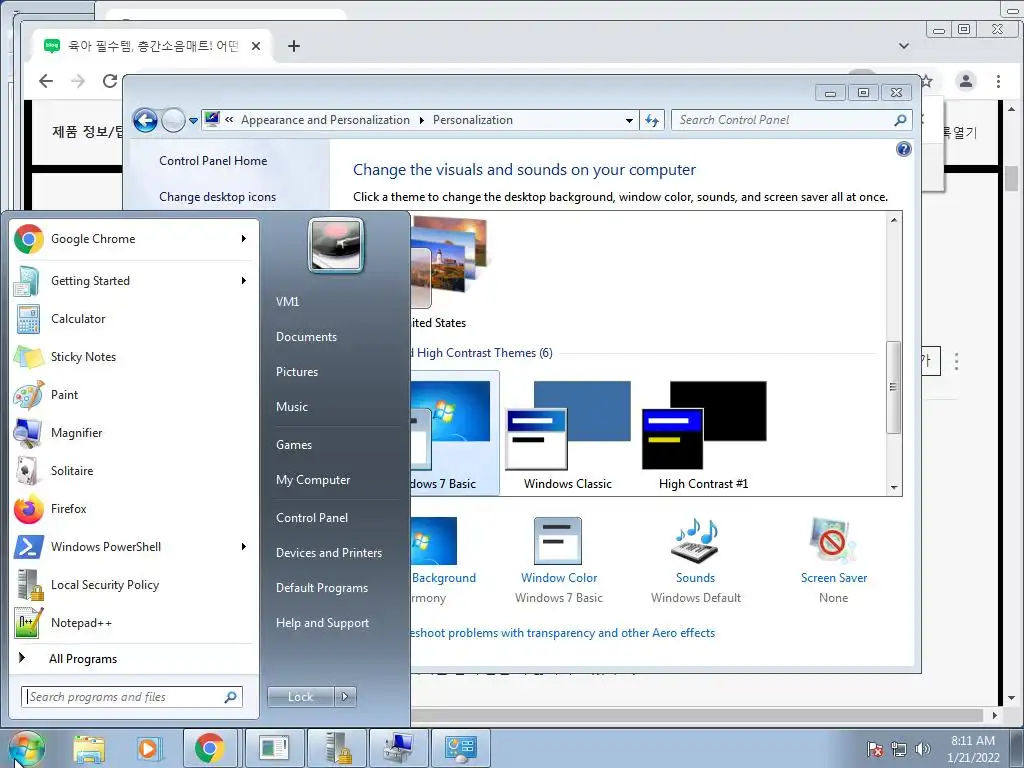This screenshot has width=1024, height=768.
Task: Open Chrome three-dot menu
Action: pyautogui.click(x=998, y=81)
